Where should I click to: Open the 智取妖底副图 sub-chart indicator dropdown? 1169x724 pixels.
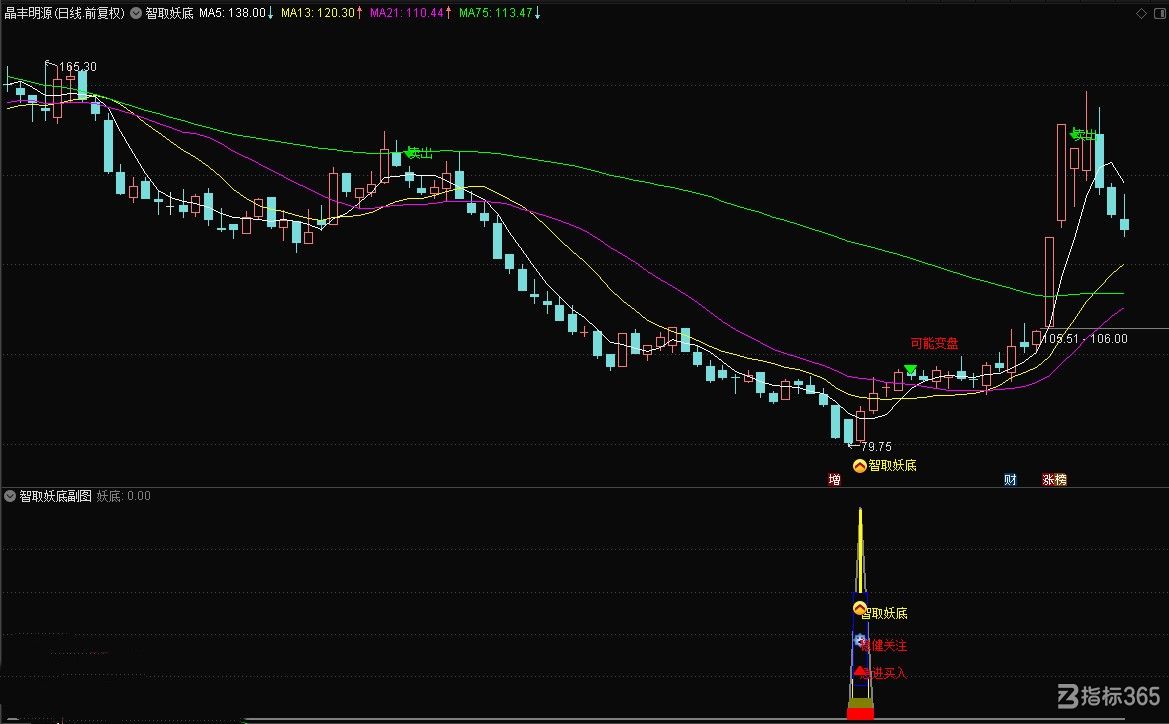10,496
